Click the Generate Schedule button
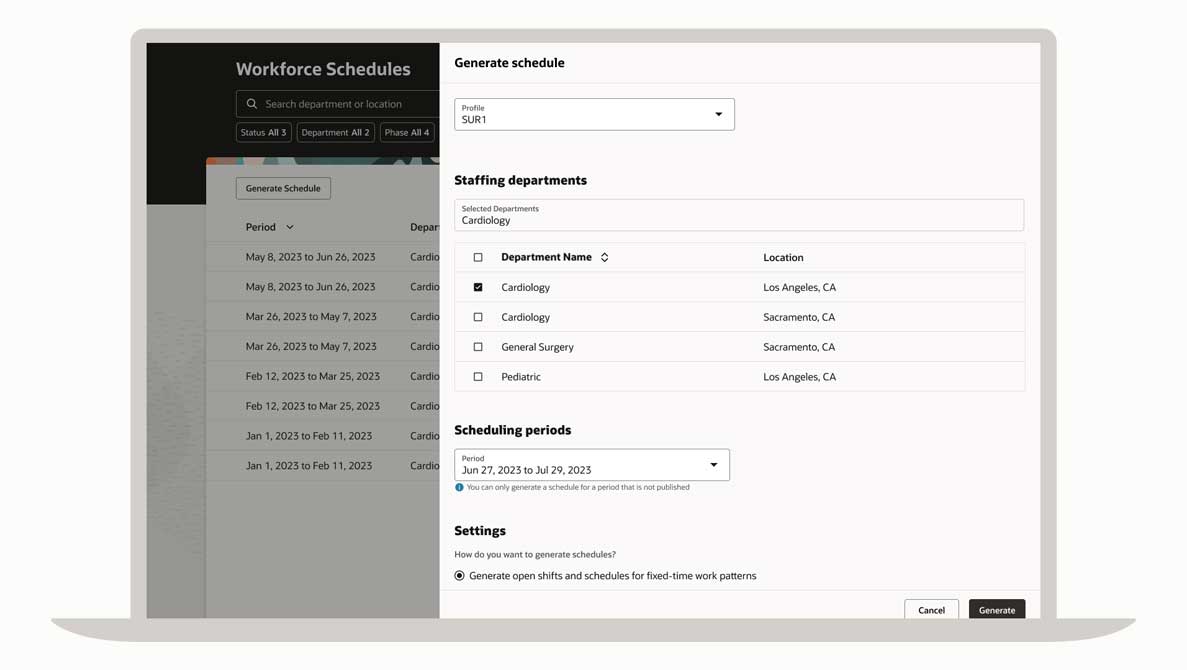This screenshot has height=670, width=1187. pos(283,188)
